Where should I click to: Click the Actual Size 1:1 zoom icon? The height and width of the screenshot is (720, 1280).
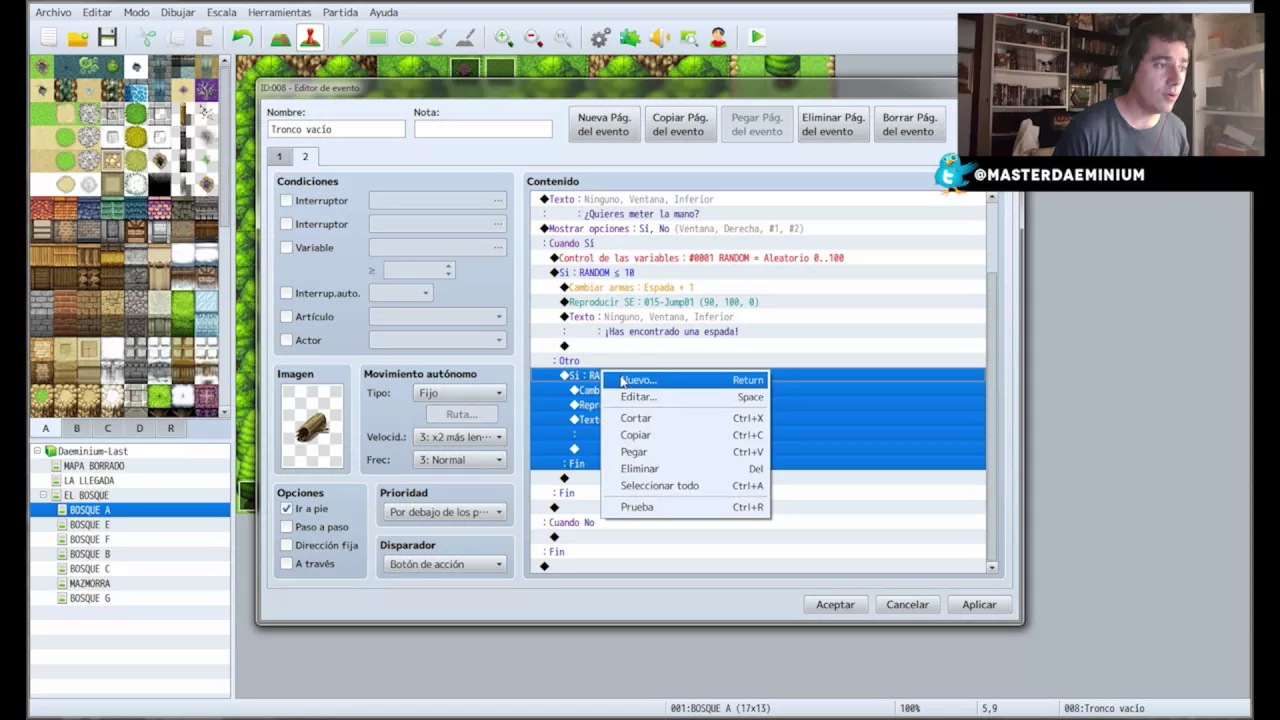(x=562, y=38)
